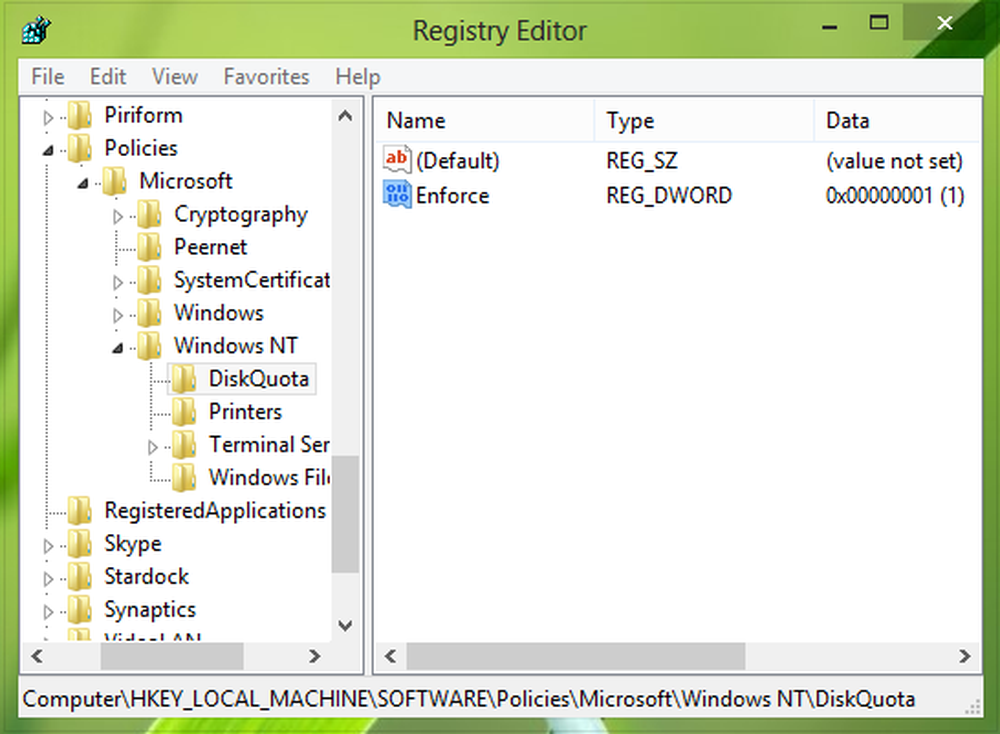
Task: Sort values by the Name column header
Action: tap(485, 121)
